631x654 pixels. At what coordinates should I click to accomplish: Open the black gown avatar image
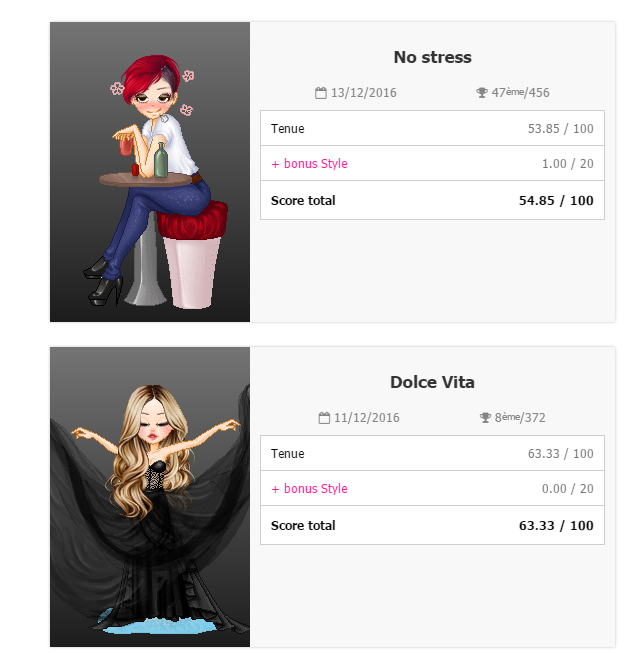[150, 497]
